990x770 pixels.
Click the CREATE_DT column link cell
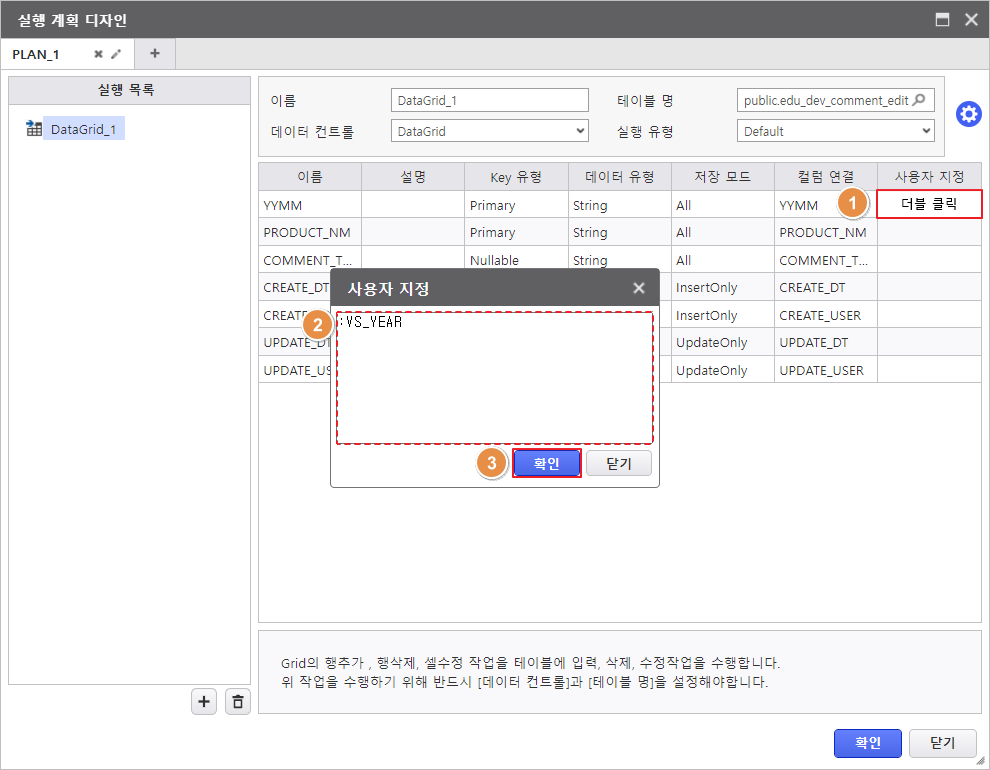[826, 287]
